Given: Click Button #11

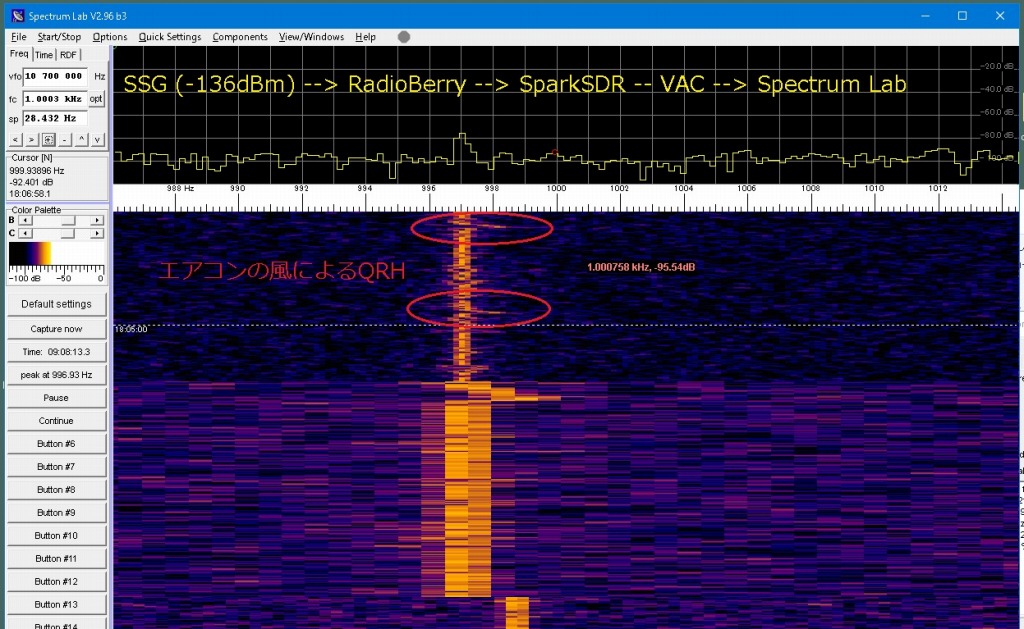Looking at the screenshot, I should (56, 558).
